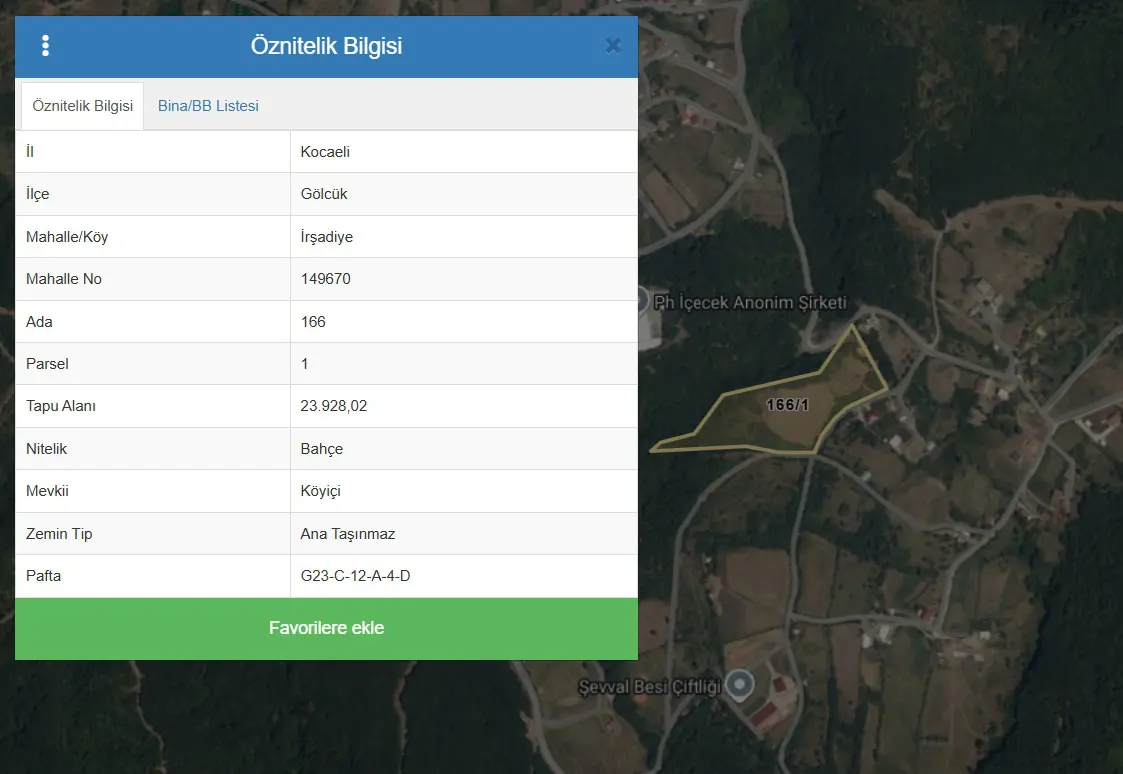The width and height of the screenshot is (1123, 774).
Task: Click the Öznitelik Bilgisi panel header title
Action: 327,46
